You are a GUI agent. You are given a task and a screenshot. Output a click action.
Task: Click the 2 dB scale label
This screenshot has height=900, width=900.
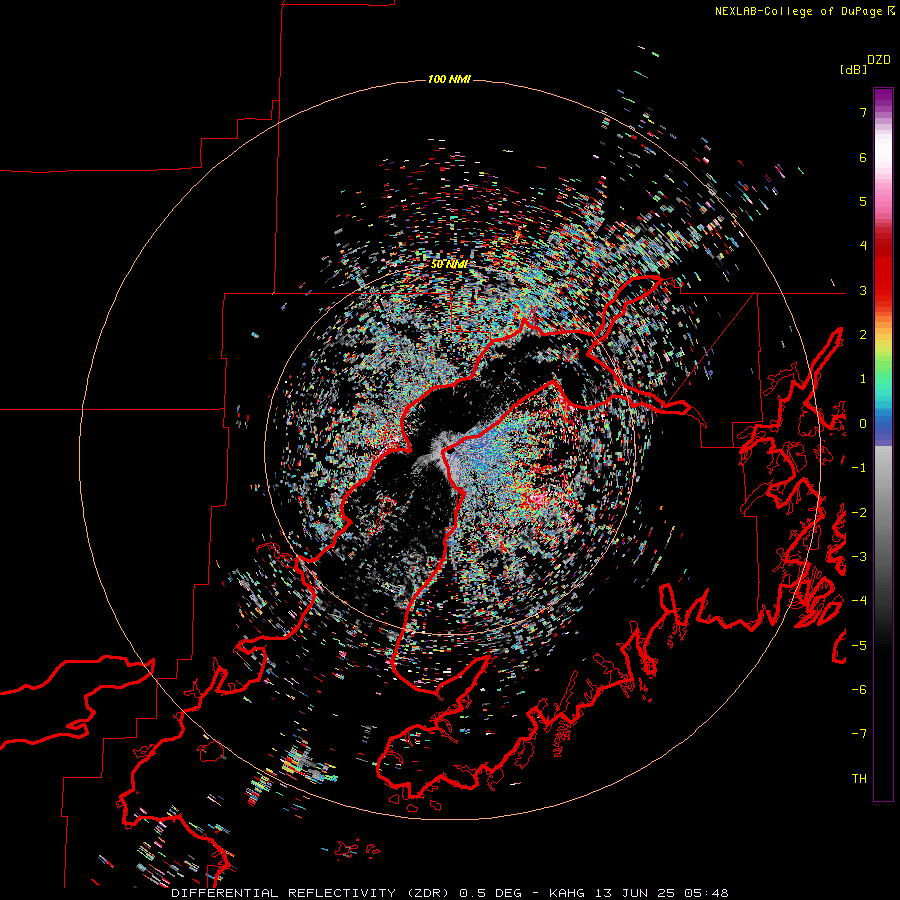[x=863, y=335]
